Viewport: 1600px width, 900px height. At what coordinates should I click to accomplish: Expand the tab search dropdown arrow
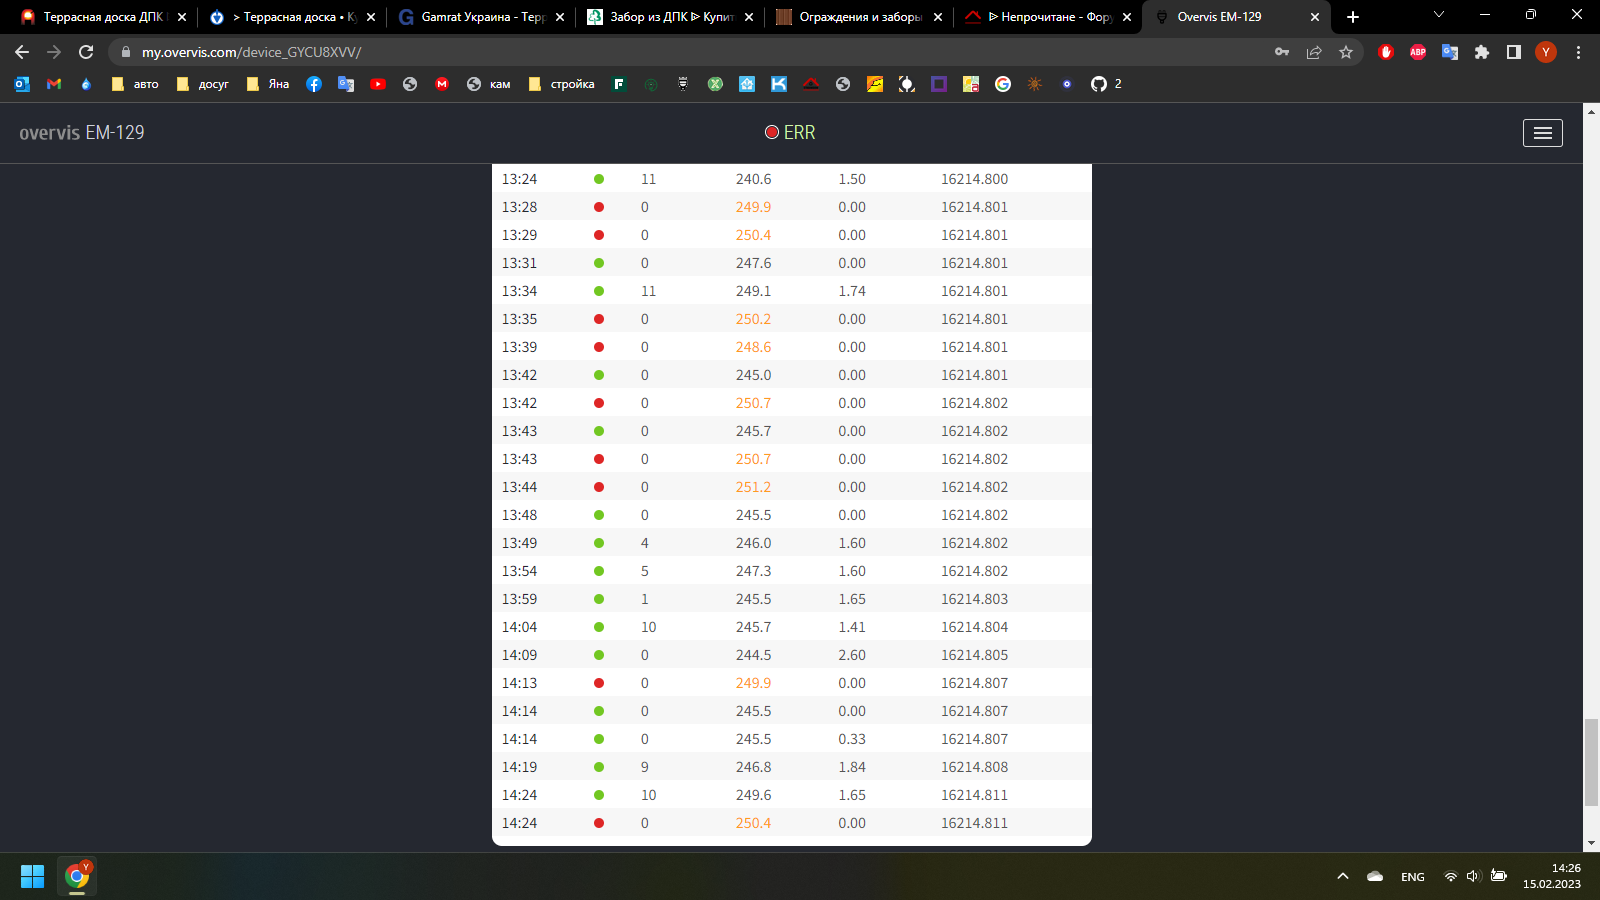[1439, 15]
